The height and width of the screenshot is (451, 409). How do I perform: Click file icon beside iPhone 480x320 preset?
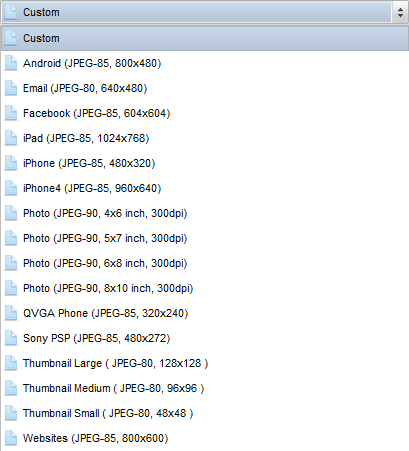(x=11, y=163)
